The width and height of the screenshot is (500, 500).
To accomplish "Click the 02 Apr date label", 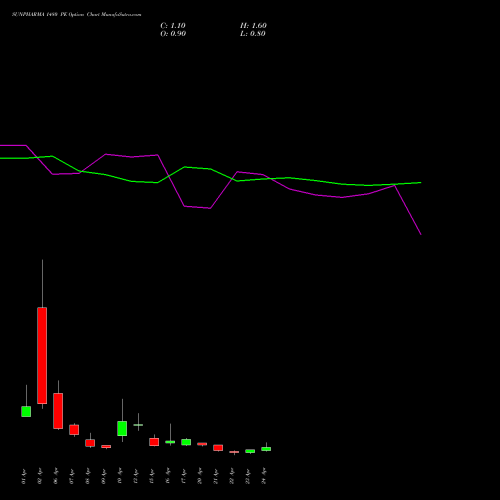I will 40,476.
